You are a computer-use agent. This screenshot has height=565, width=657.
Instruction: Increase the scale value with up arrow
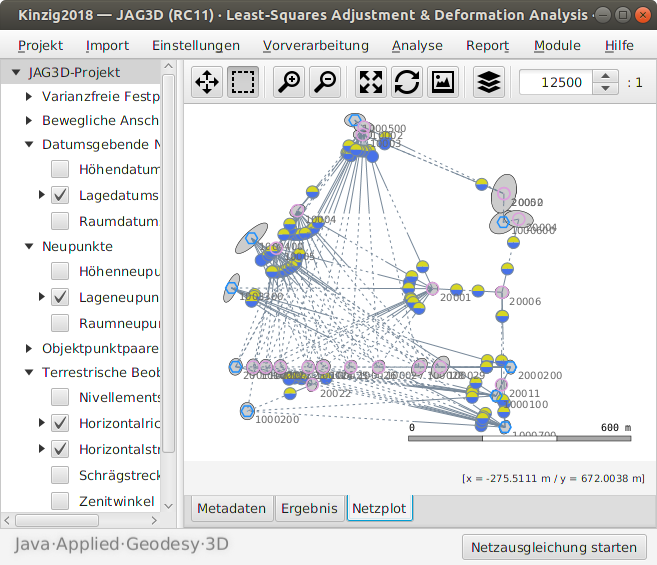pos(605,76)
